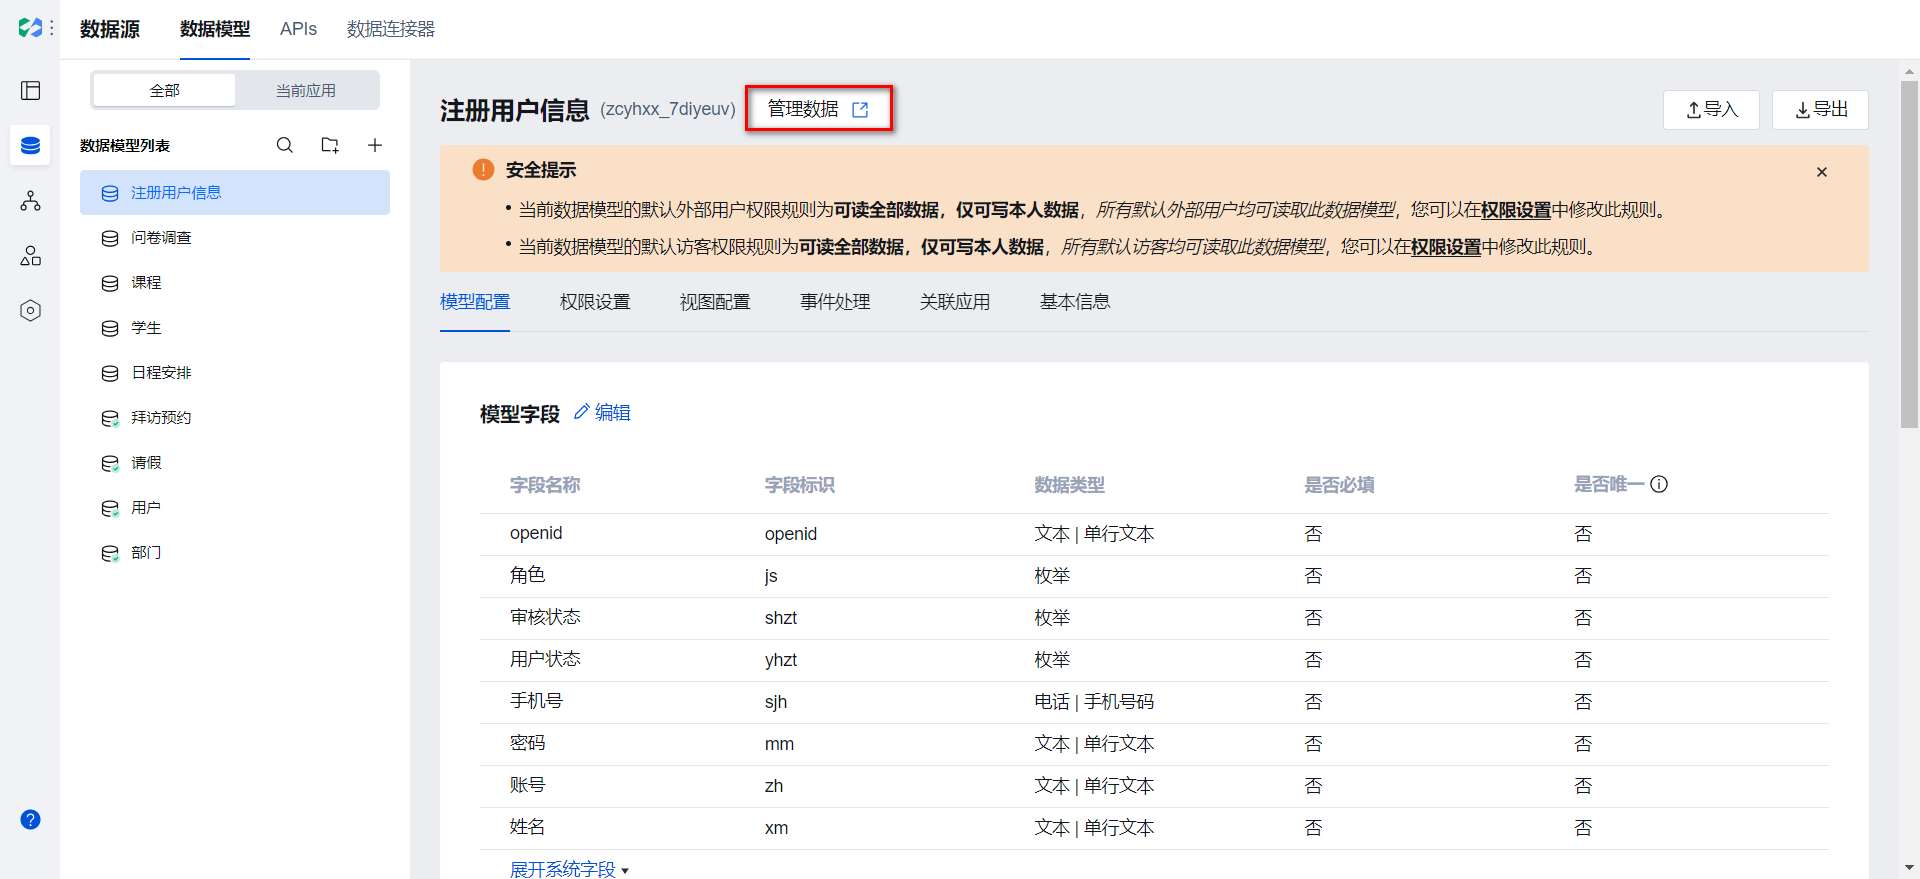The image size is (1920, 879).
Task: Click the 姓名 field name cell
Action: [527, 828]
